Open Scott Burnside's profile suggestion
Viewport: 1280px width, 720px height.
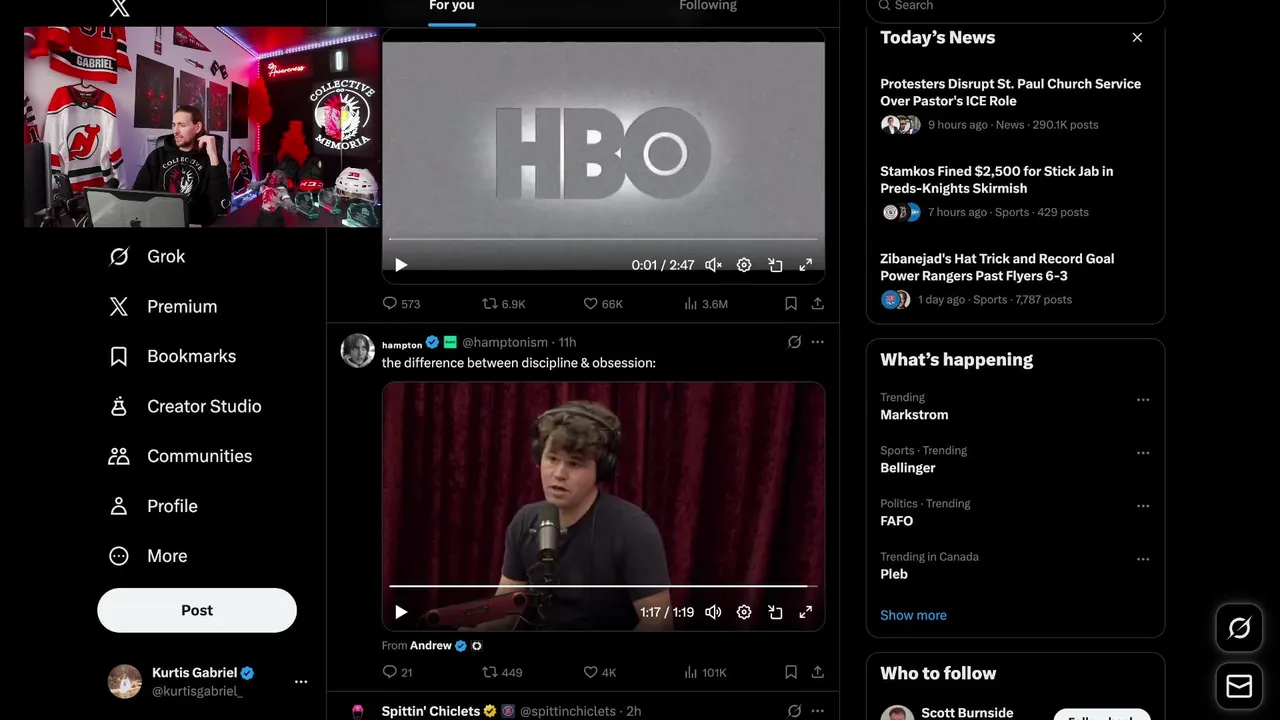967,712
